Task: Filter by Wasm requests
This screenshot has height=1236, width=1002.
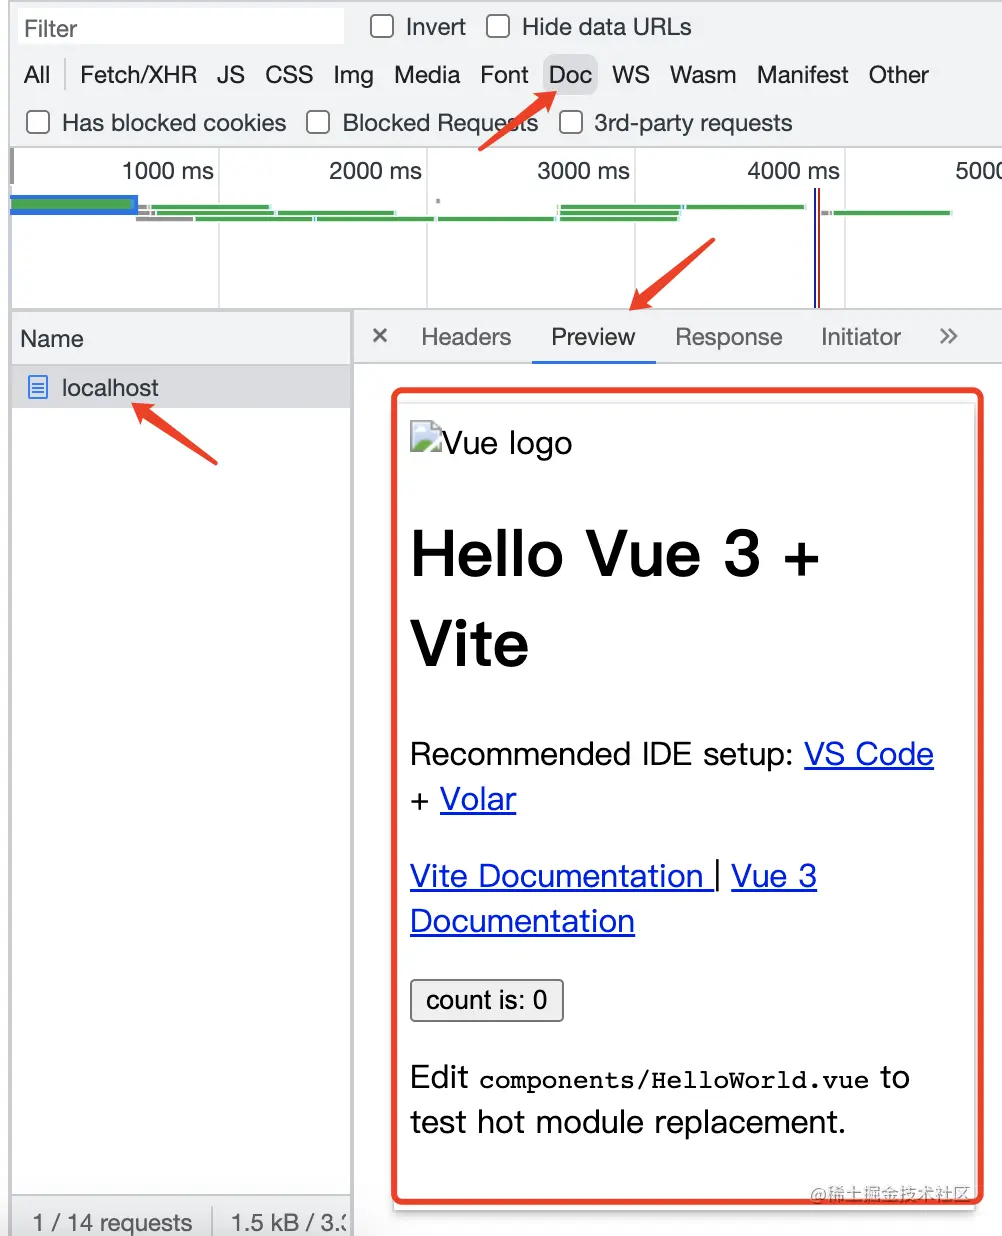Action: pyautogui.click(x=703, y=75)
